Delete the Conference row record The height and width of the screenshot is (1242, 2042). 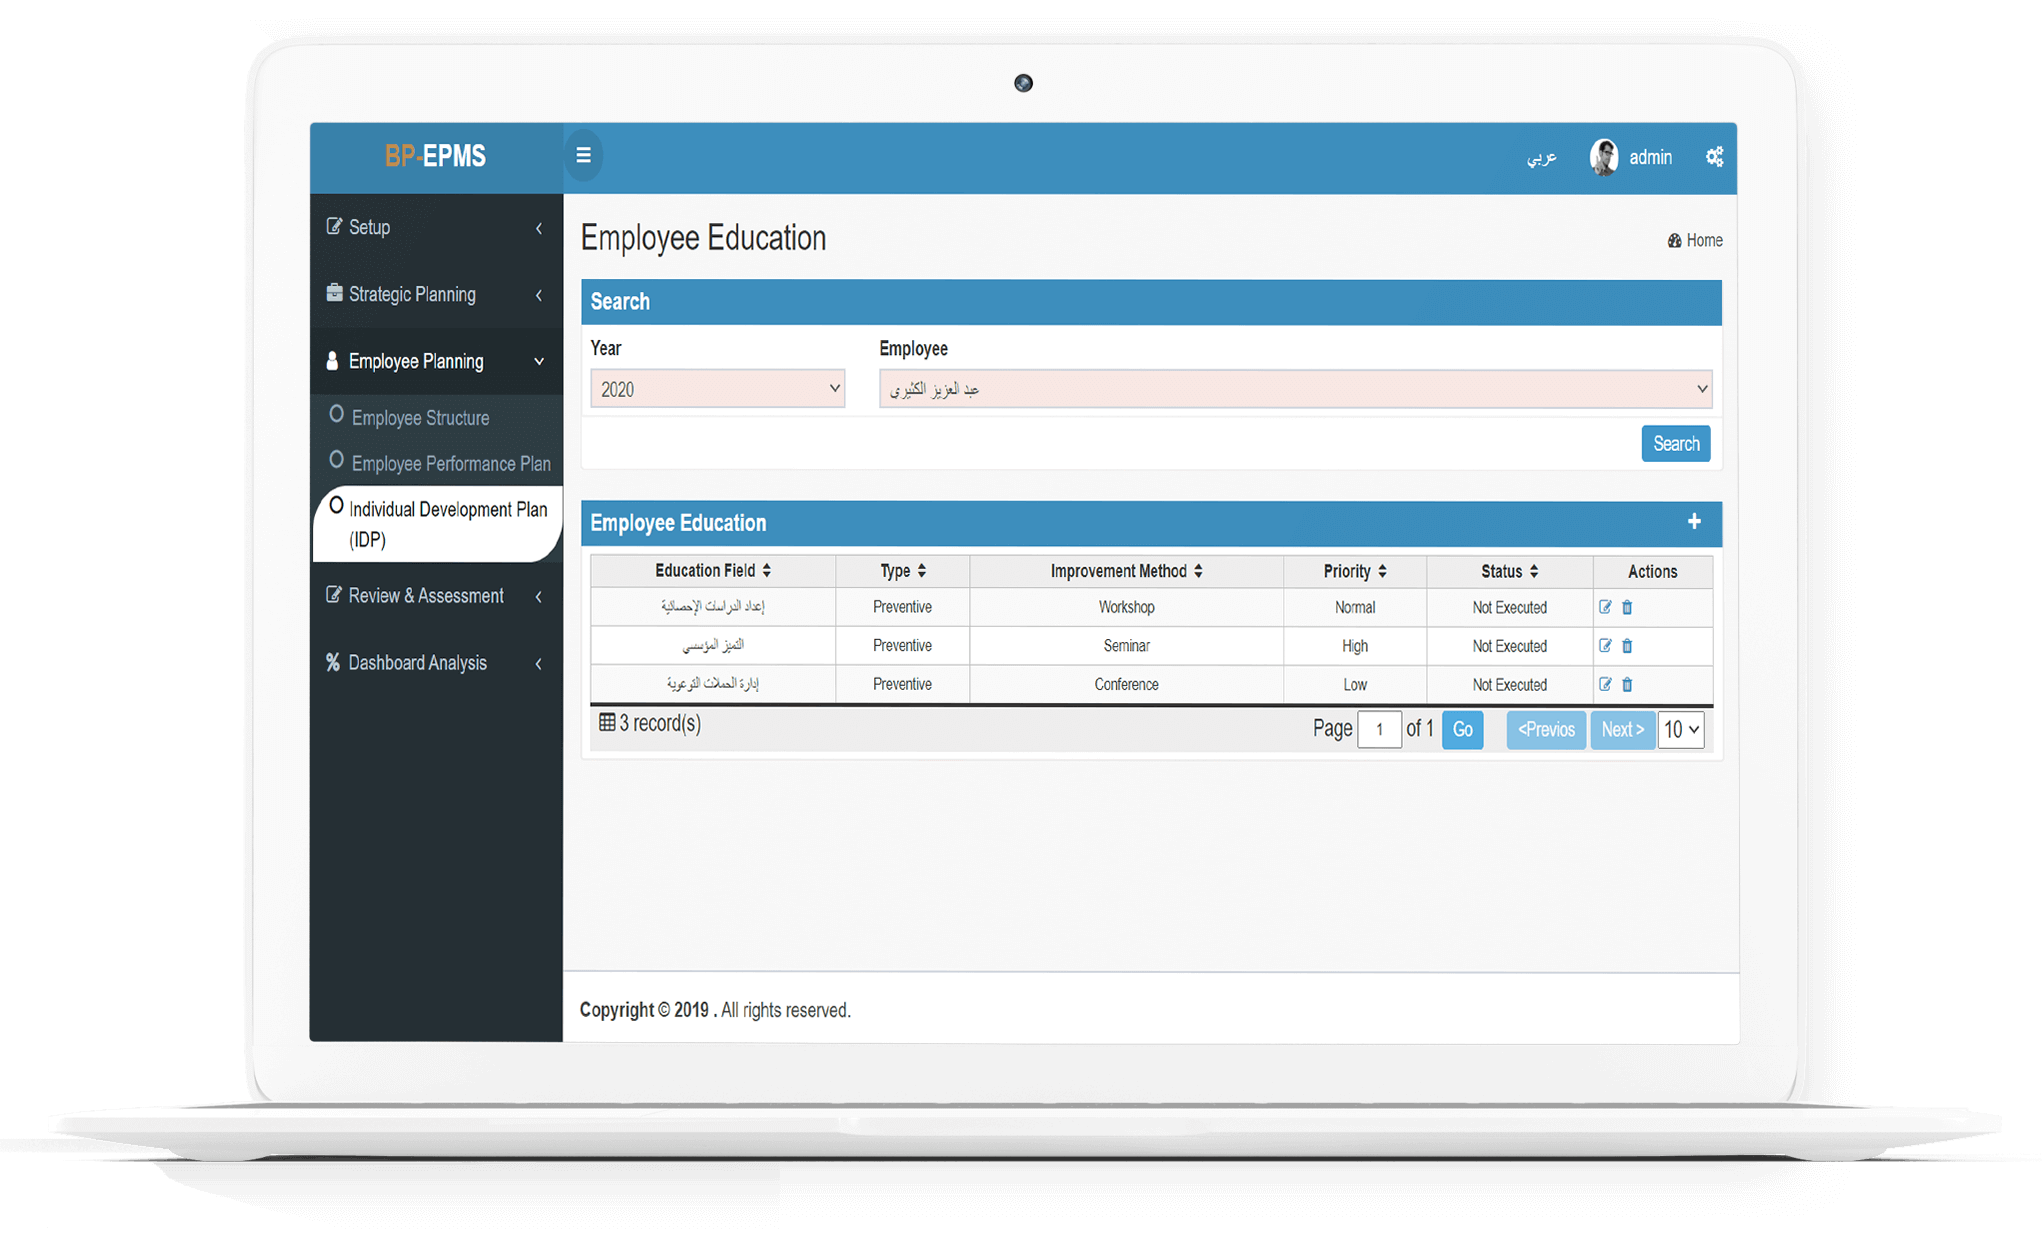(x=1627, y=685)
